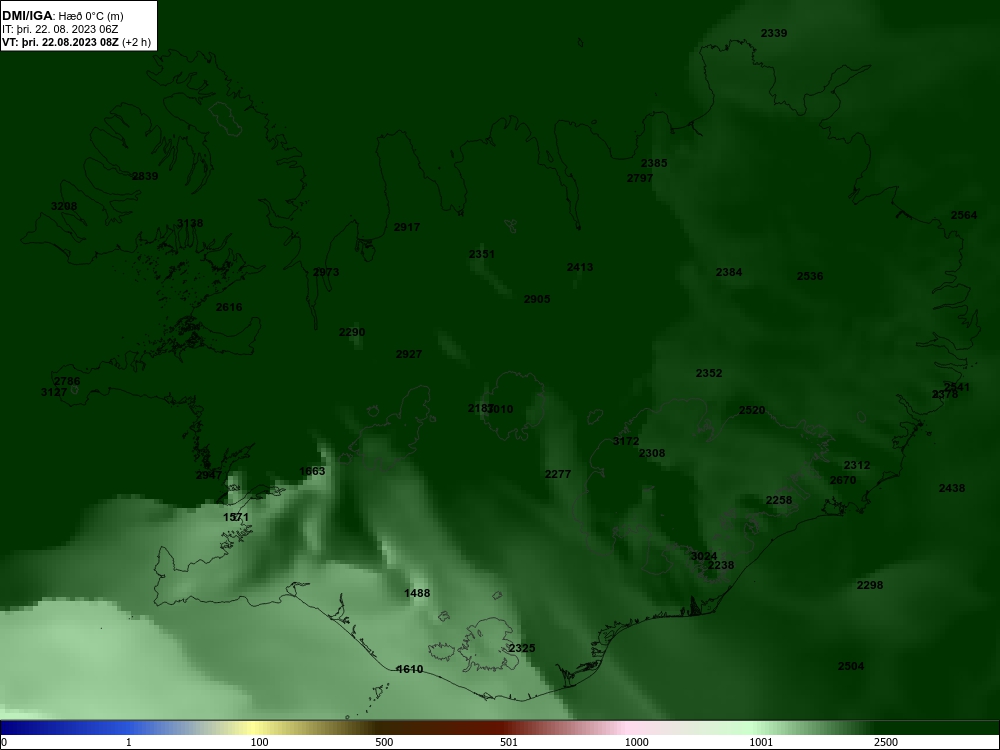Click the 2339 value north of the coast
1000x750 pixels.
[774, 33]
